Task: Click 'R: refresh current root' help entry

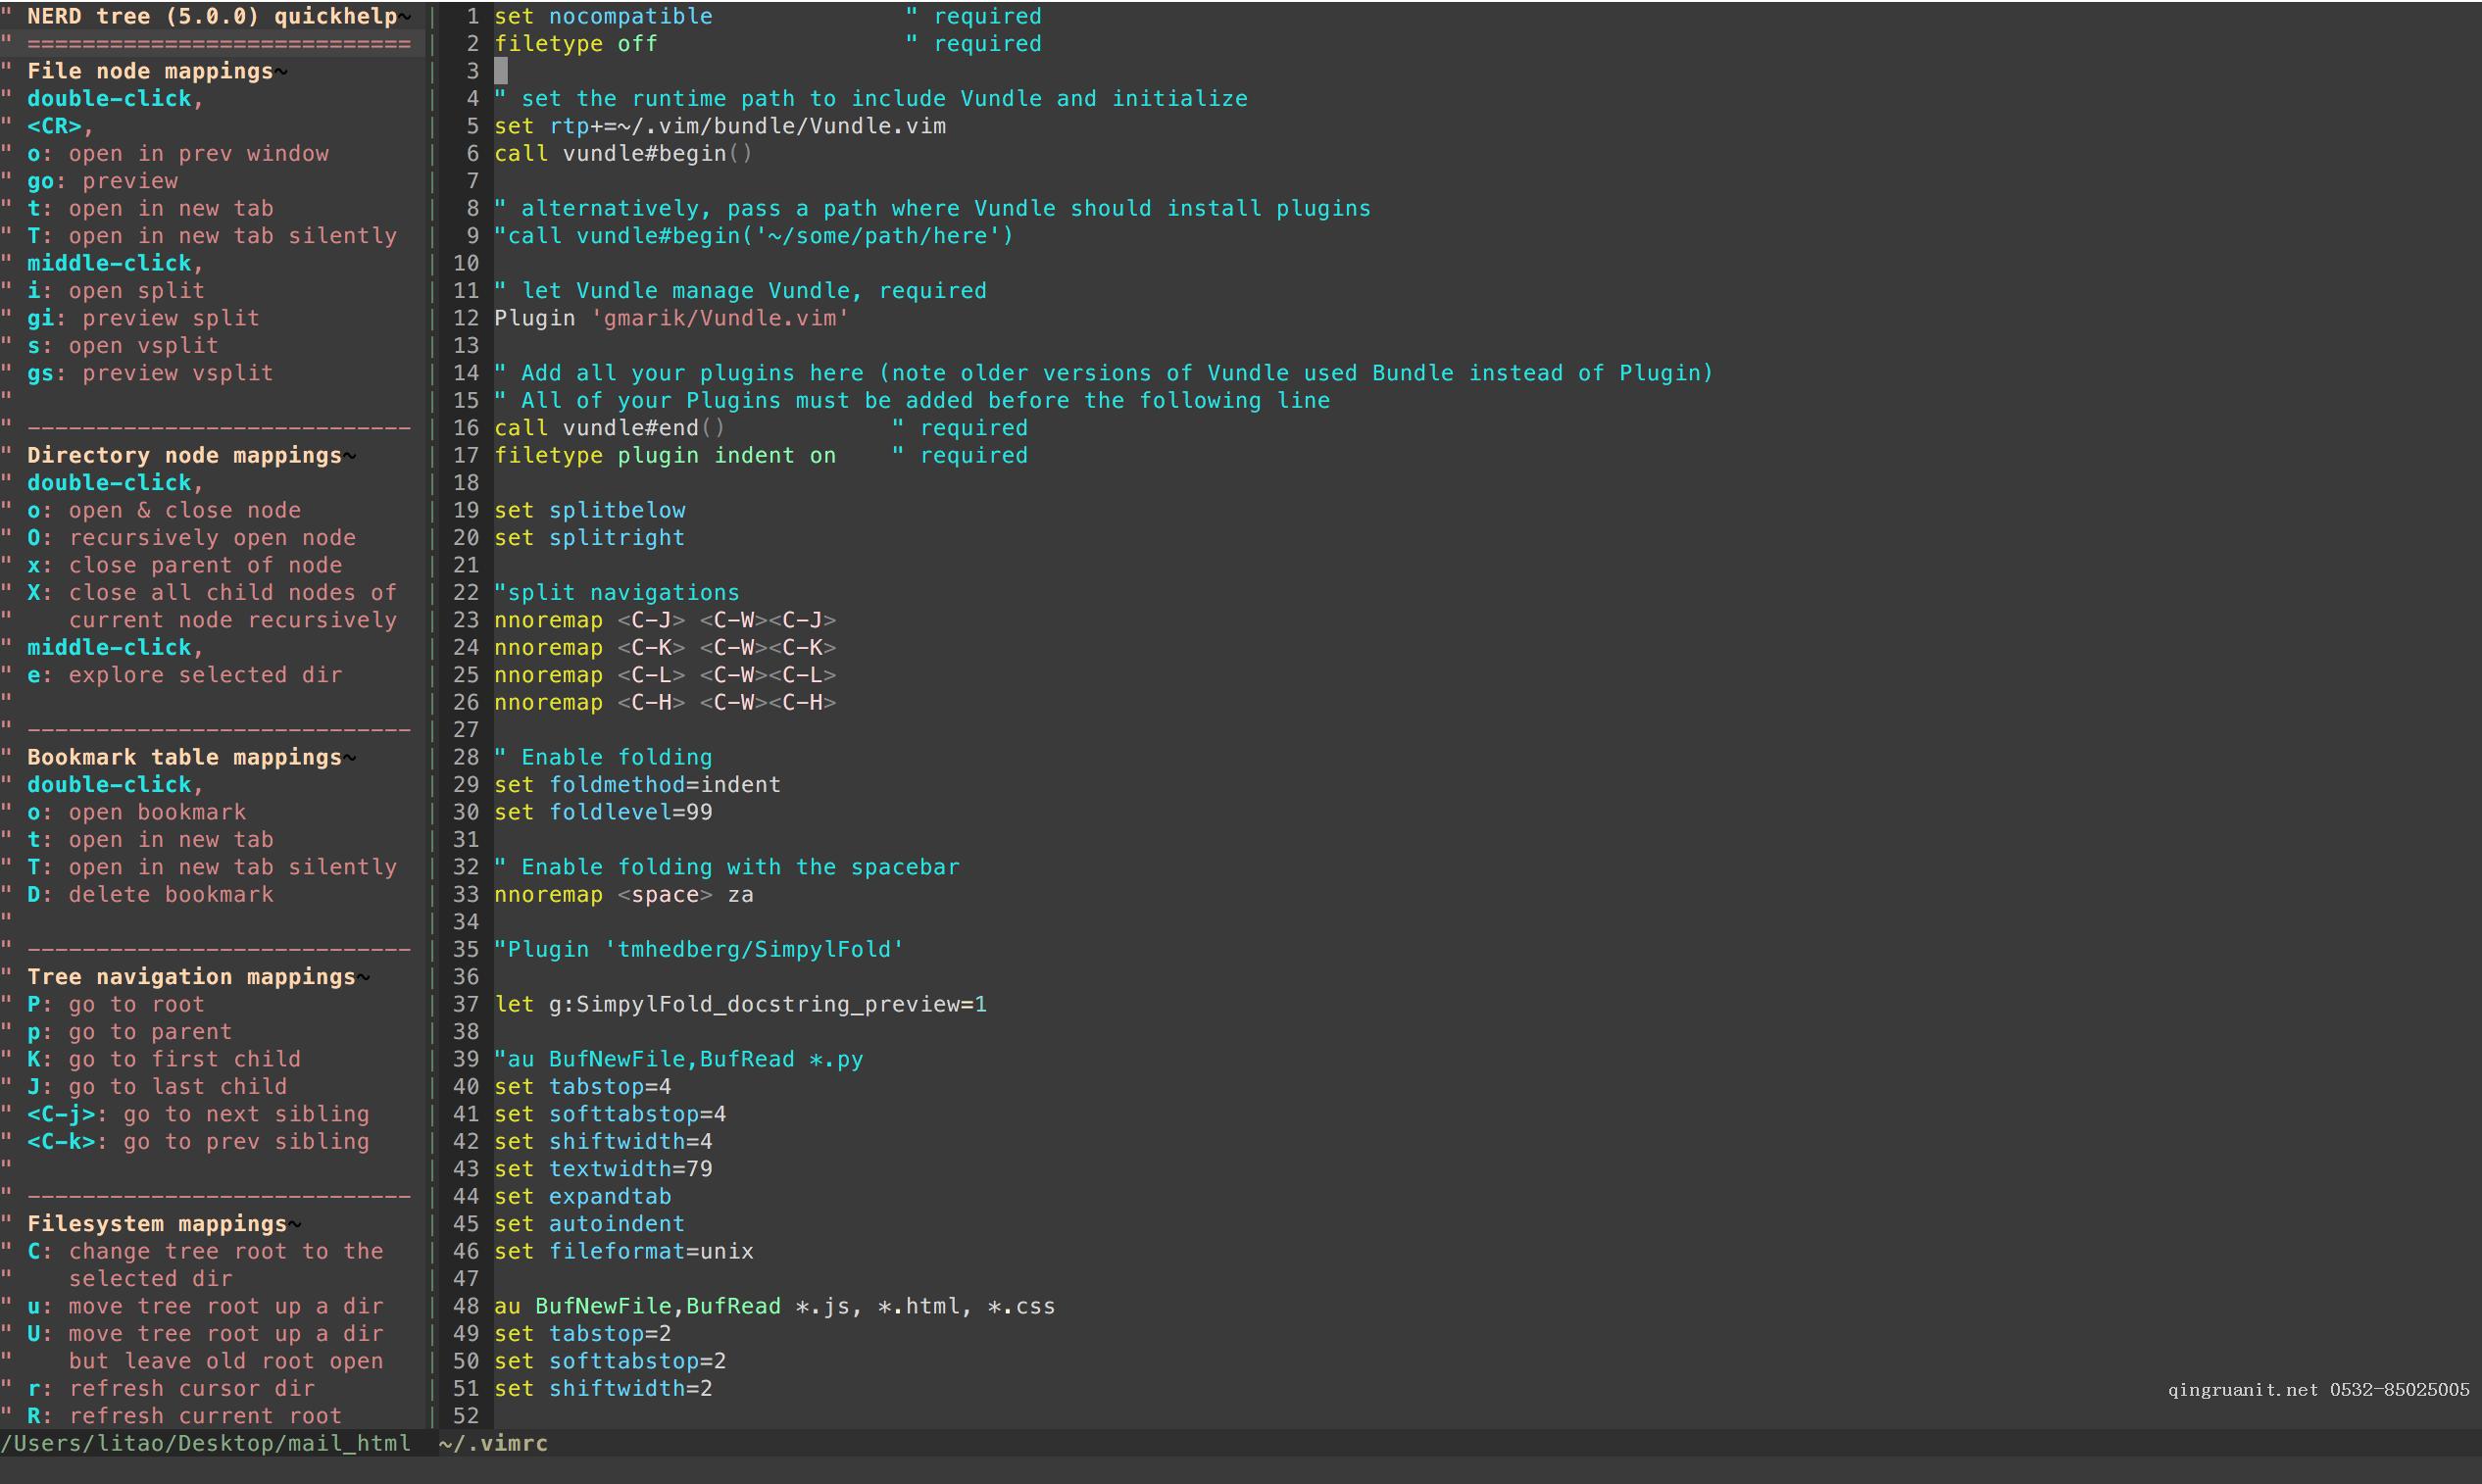Action: (184, 1415)
